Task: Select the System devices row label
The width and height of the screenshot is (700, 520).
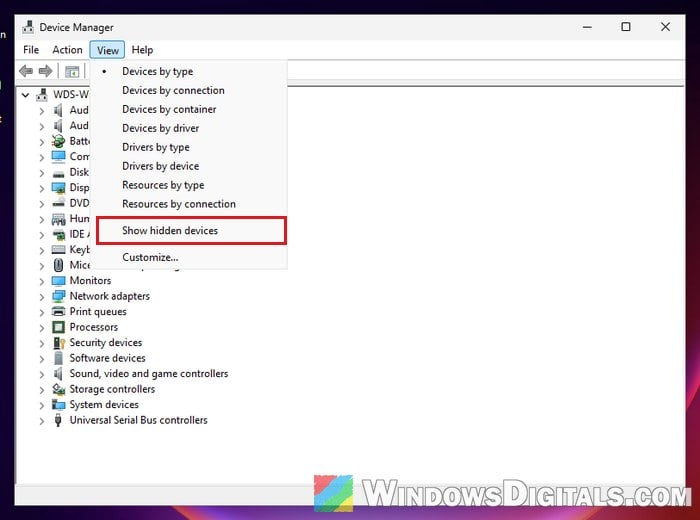Action: [104, 404]
